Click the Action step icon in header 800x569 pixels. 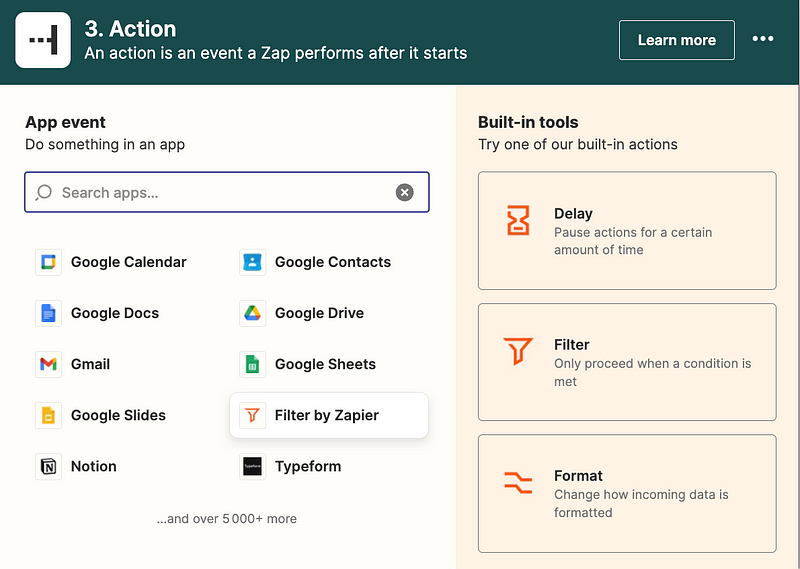click(43, 40)
